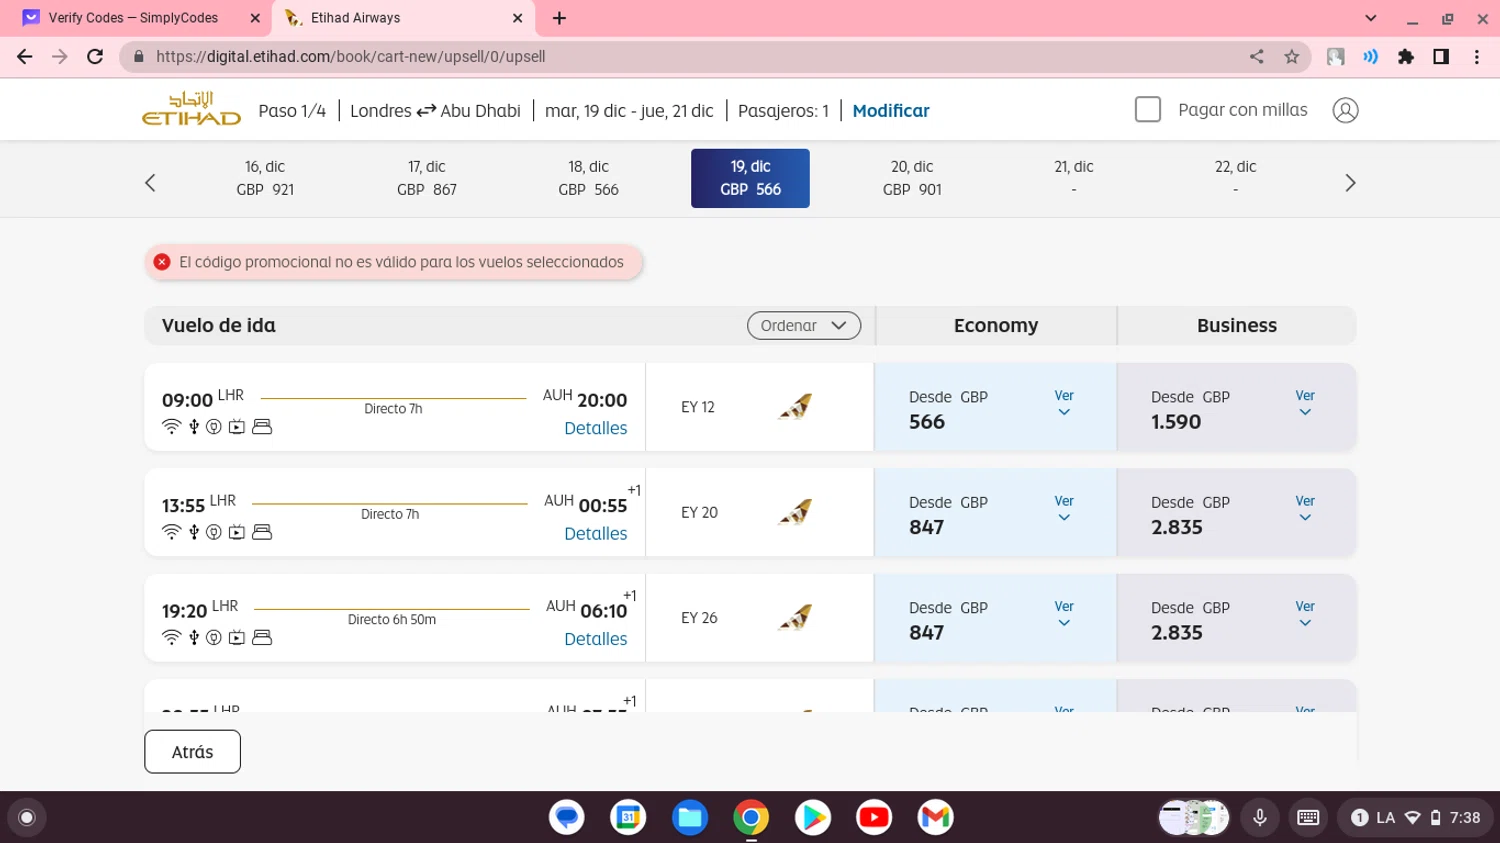The height and width of the screenshot is (843, 1500).
Task: Click the Economy column header
Action: point(996,325)
